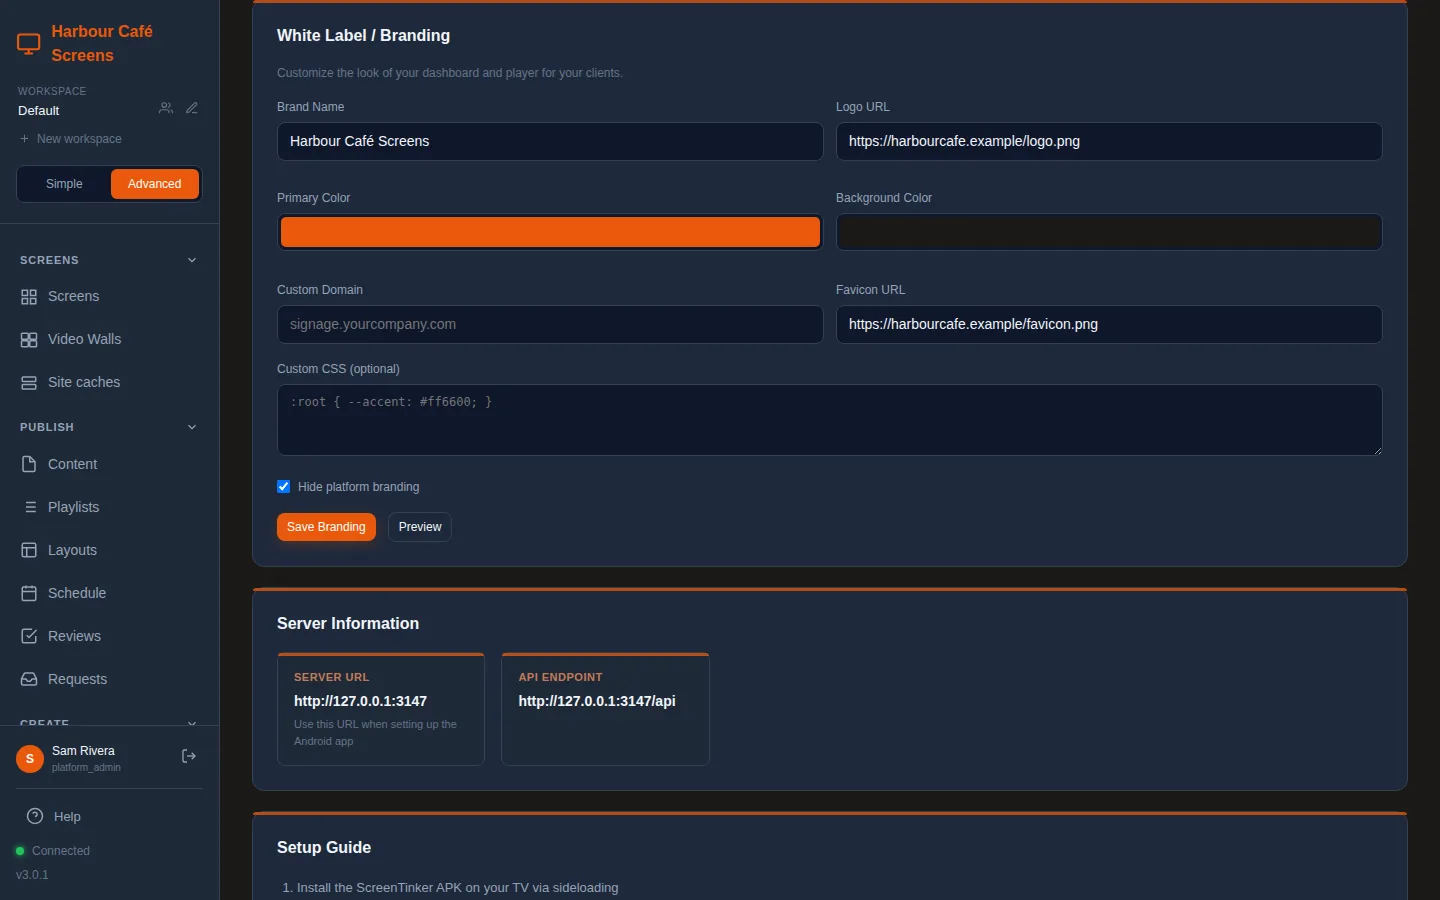Open the Video Walls page

tap(110, 340)
